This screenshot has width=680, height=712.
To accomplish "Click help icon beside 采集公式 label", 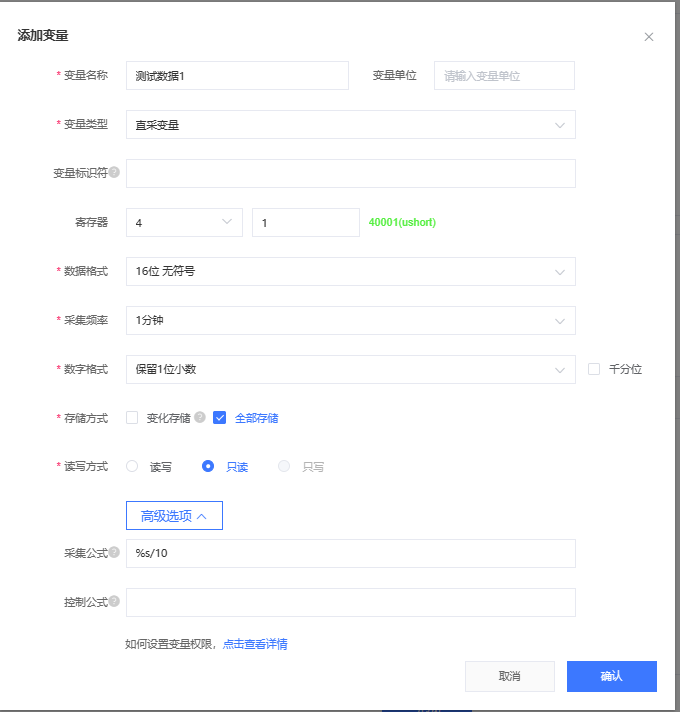I will (x=114, y=552).
